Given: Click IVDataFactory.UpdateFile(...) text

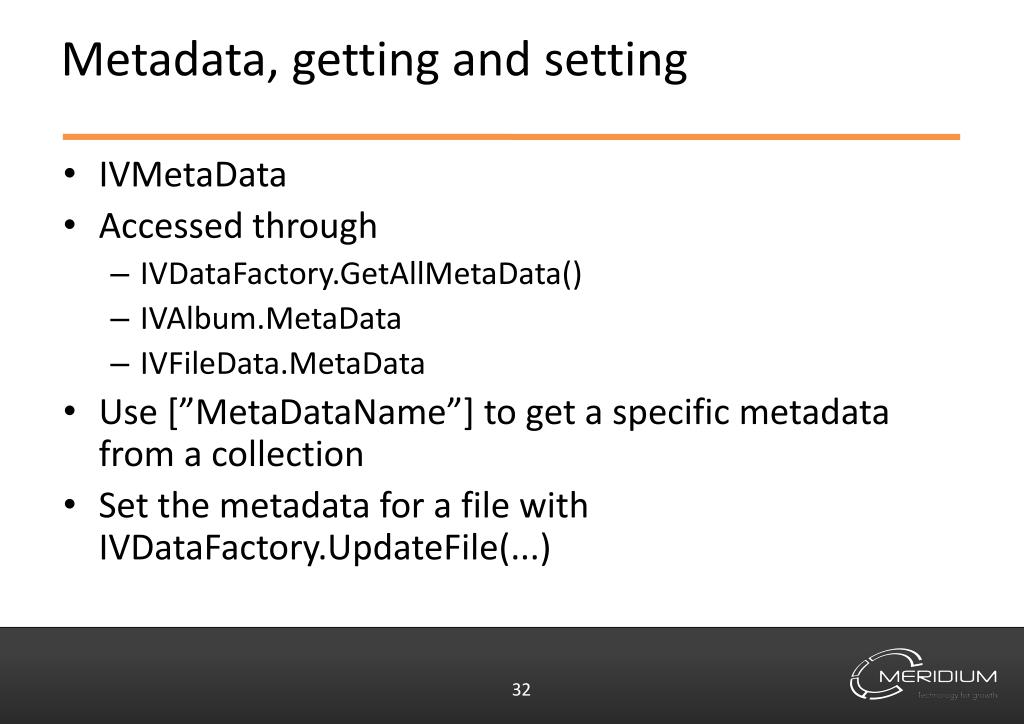Looking at the screenshot, I should tap(325, 548).
